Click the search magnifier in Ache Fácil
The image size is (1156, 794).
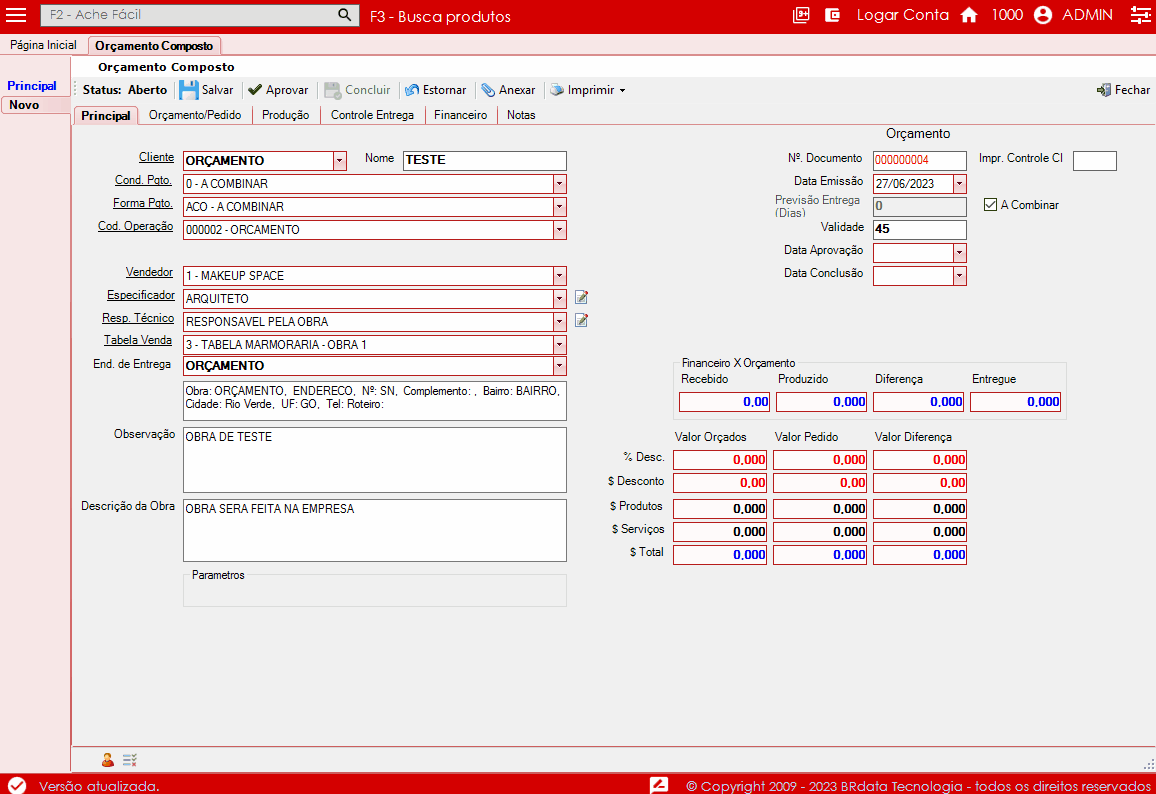344,15
